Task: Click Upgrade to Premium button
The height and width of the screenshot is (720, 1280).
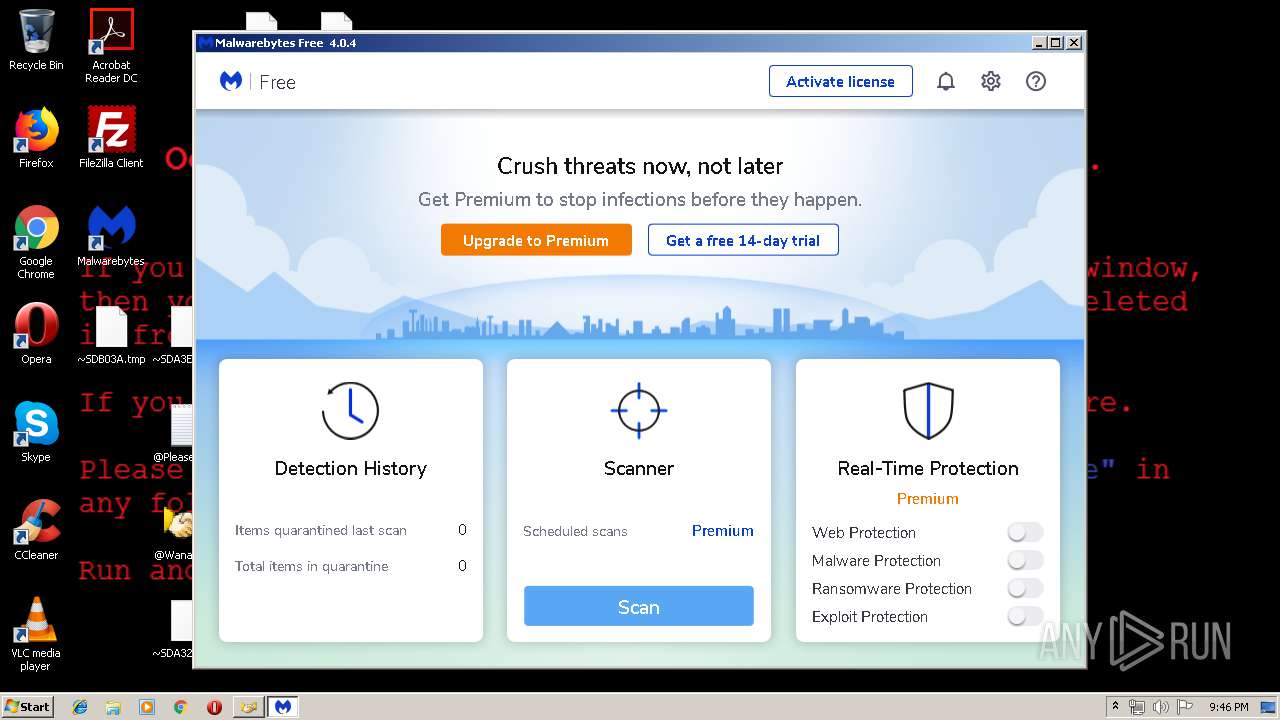Action: point(536,240)
